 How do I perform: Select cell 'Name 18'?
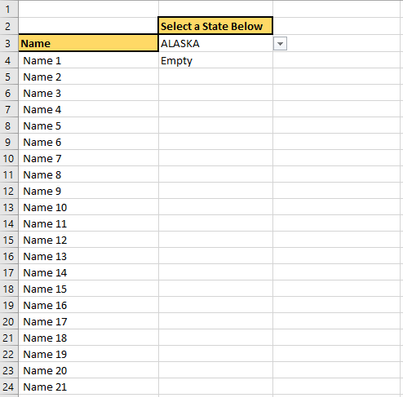coord(88,338)
